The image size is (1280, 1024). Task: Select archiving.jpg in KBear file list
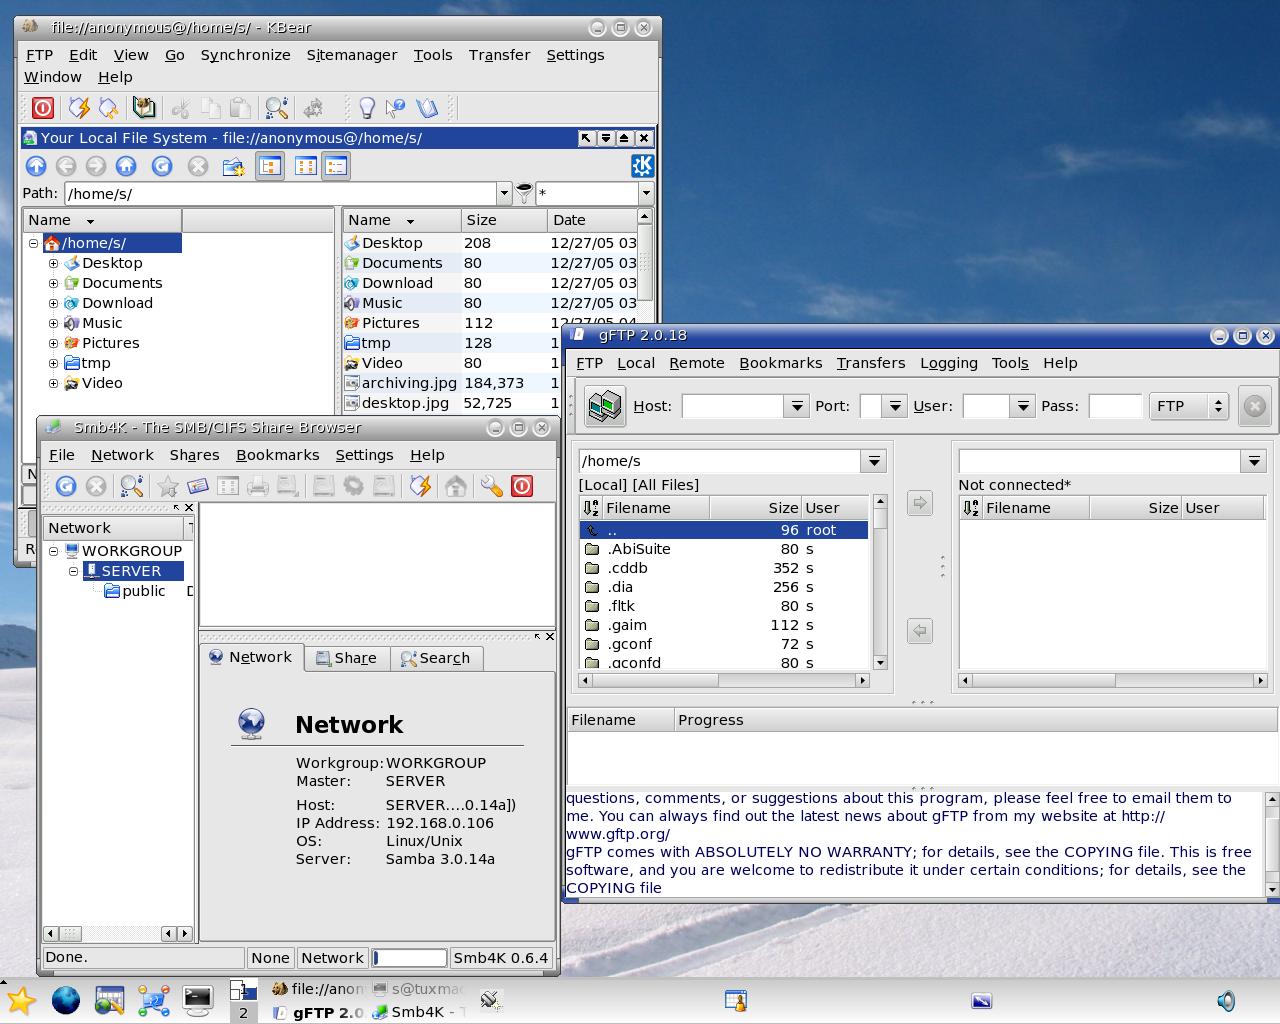409,383
